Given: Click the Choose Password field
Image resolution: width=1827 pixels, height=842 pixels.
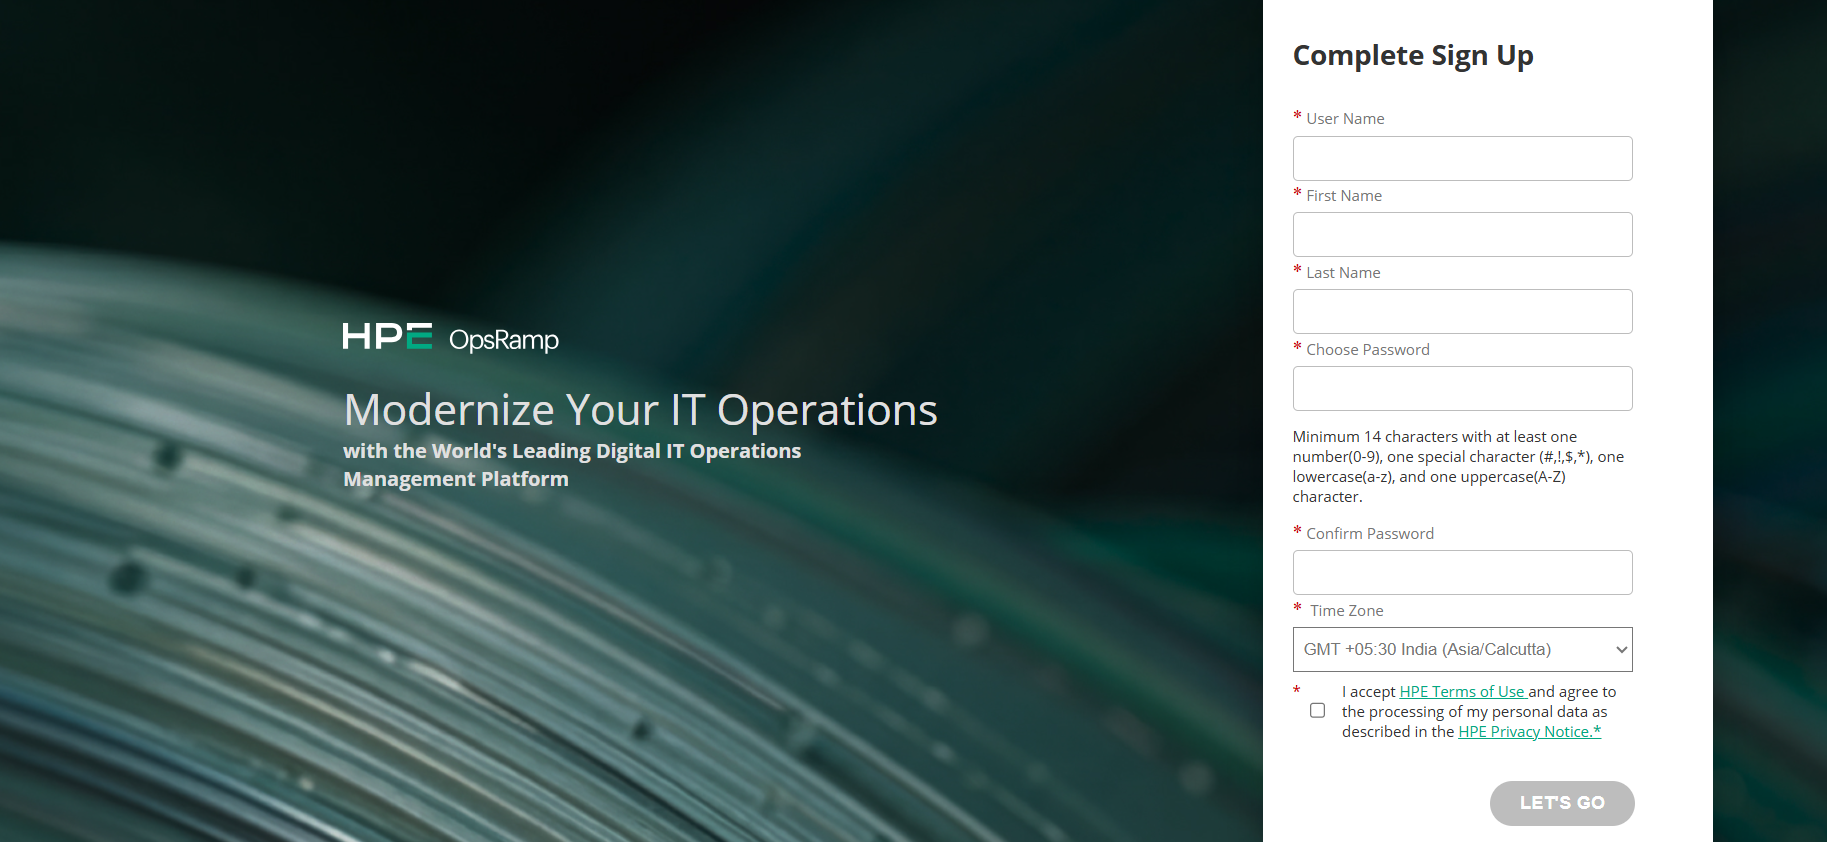Looking at the screenshot, I should 1462,388.
